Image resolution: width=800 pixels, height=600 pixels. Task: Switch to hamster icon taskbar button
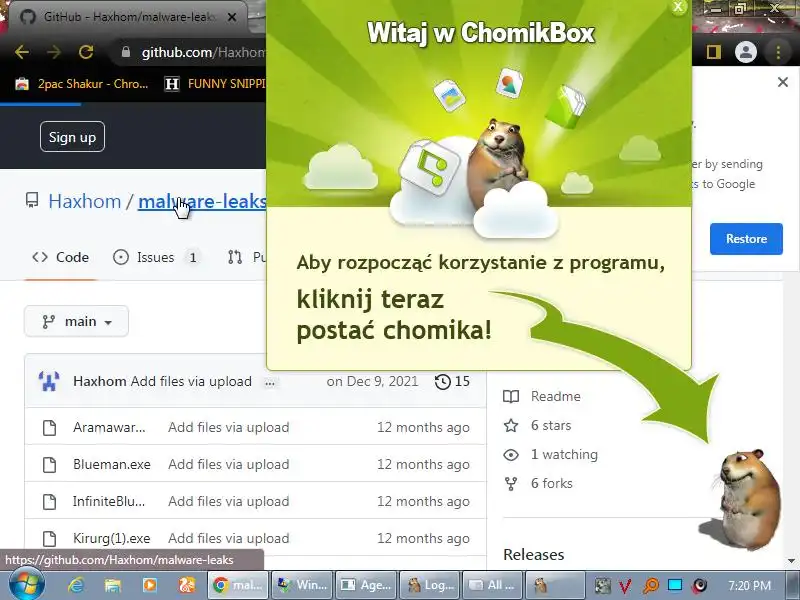555,585
